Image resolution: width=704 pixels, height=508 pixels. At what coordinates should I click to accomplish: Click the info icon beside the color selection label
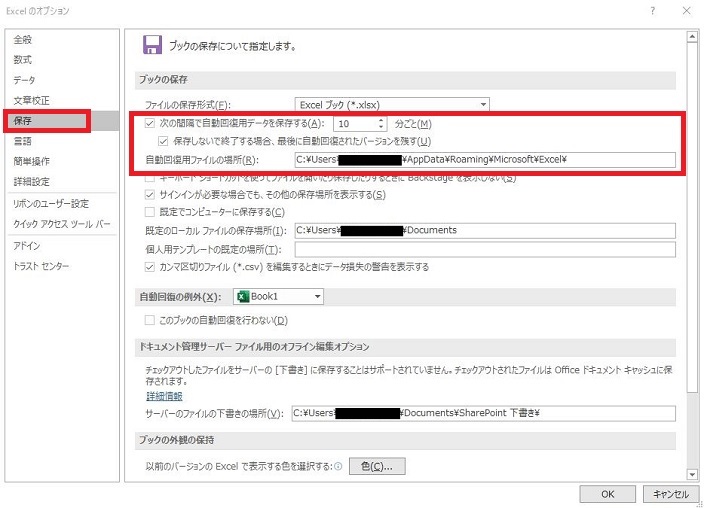[339, 466]
